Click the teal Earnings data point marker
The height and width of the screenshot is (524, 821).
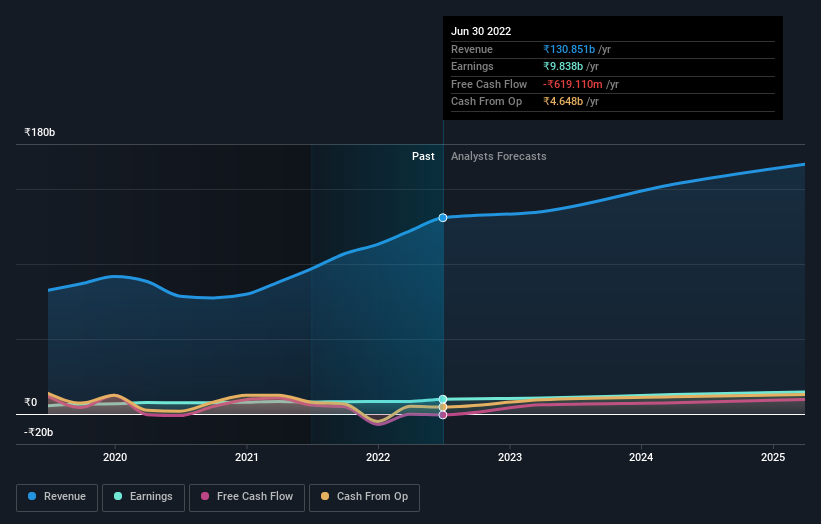point(443,399)
